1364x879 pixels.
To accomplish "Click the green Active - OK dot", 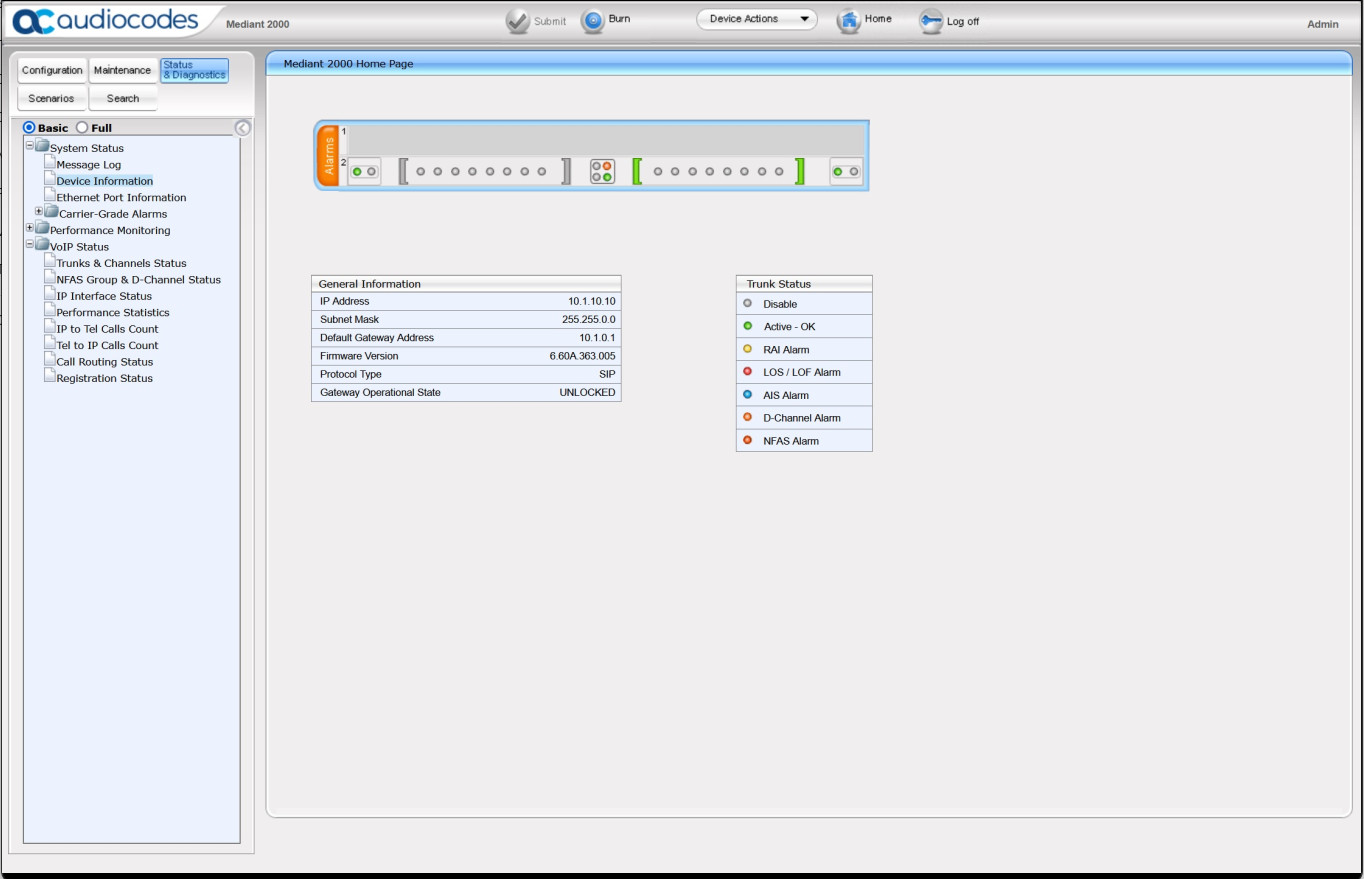I will coord(747,326).
